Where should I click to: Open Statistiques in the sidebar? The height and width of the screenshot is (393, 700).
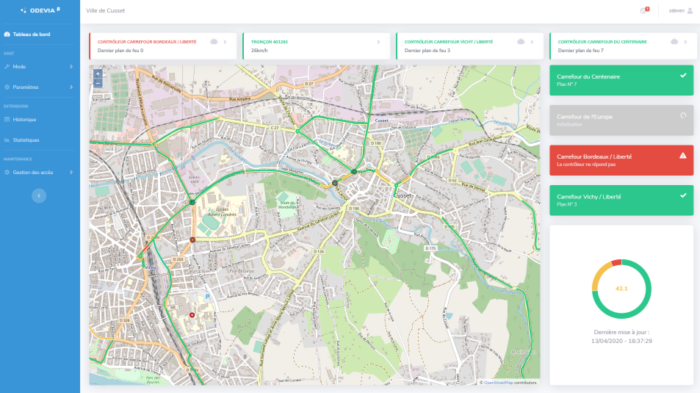(x=39, y=140)
